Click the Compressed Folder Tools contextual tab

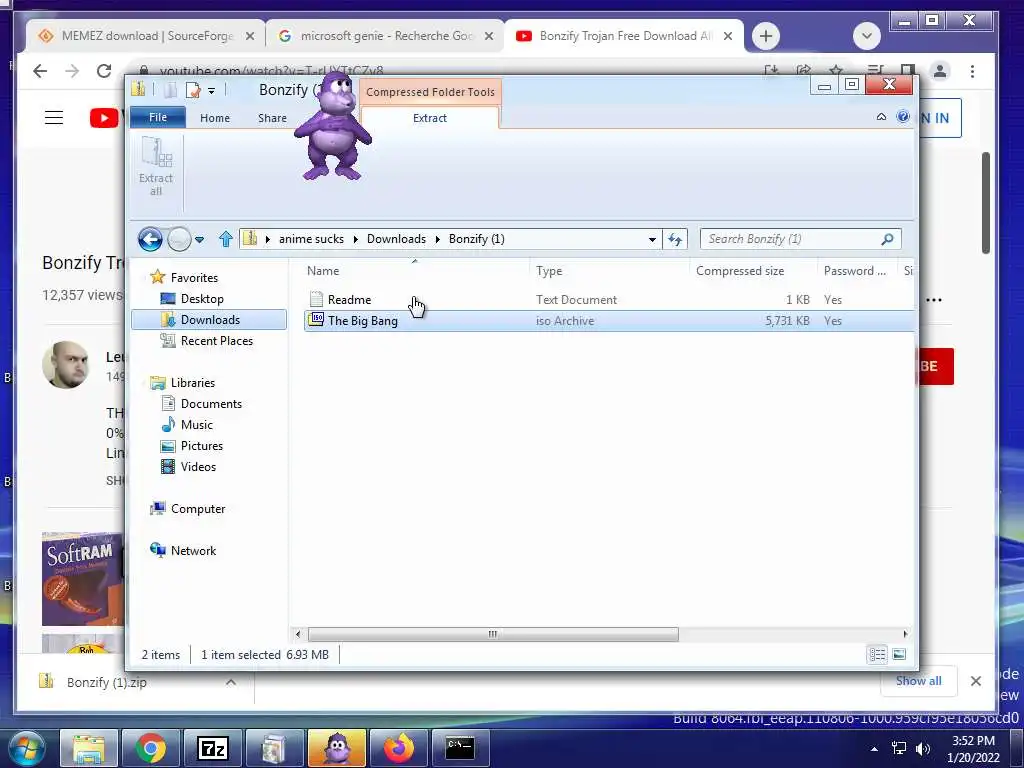(430, 92)
